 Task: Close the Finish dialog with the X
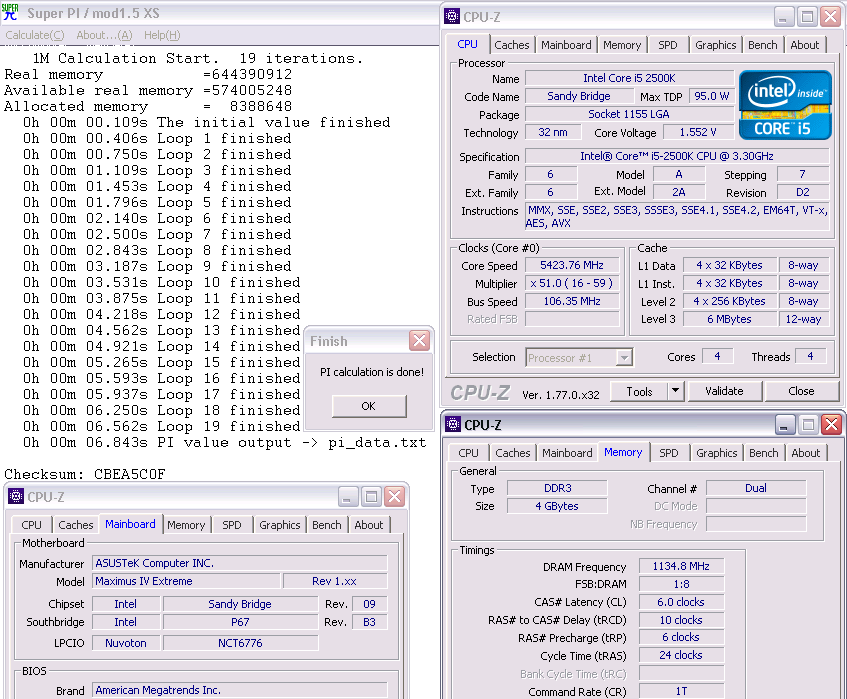419,340
